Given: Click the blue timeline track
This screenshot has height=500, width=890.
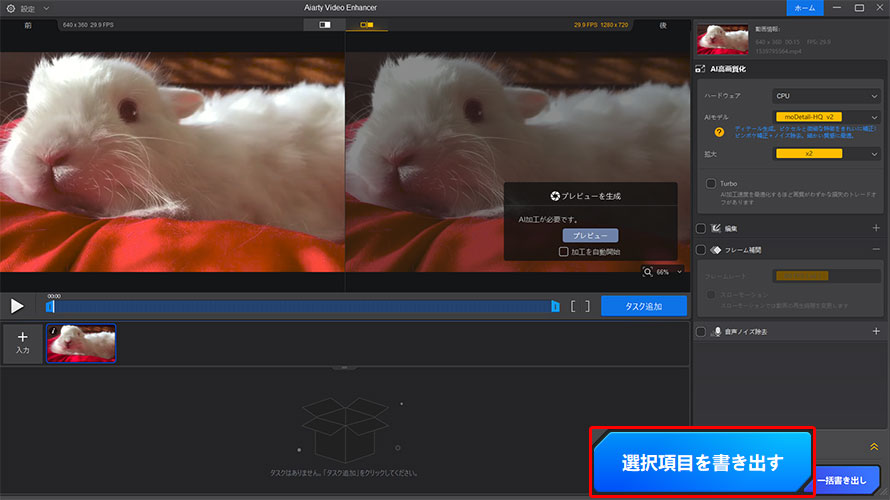Looking at the screenshot, I should click(x=303, y=306).
